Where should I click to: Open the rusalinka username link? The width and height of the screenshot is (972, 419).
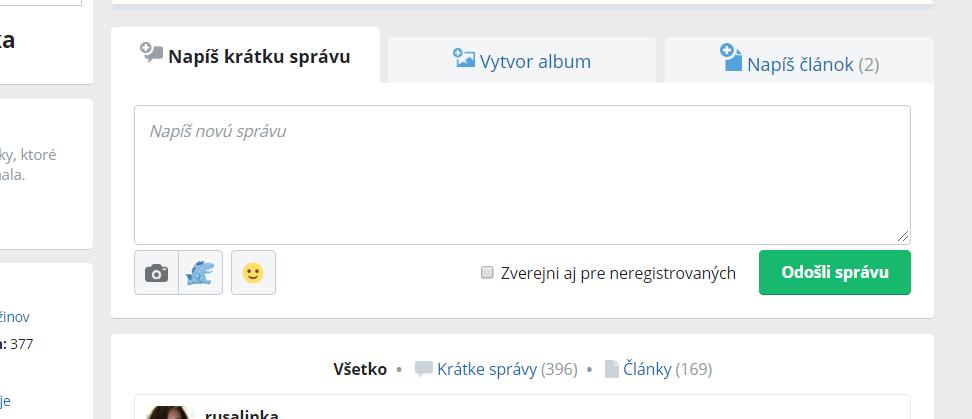click(x=242, y=414)
